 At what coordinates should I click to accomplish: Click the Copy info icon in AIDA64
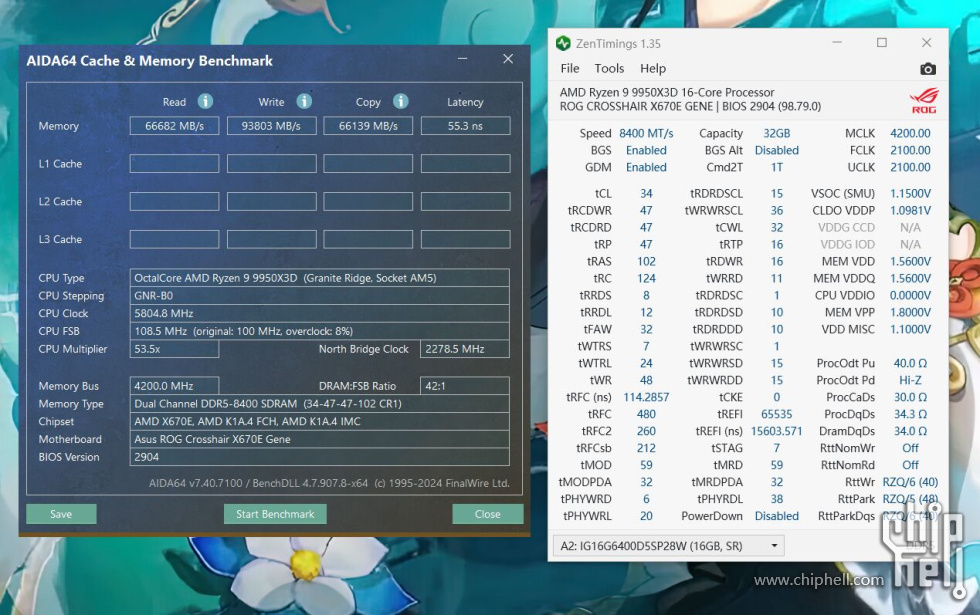pyautogui.click(x=401, y=101)
